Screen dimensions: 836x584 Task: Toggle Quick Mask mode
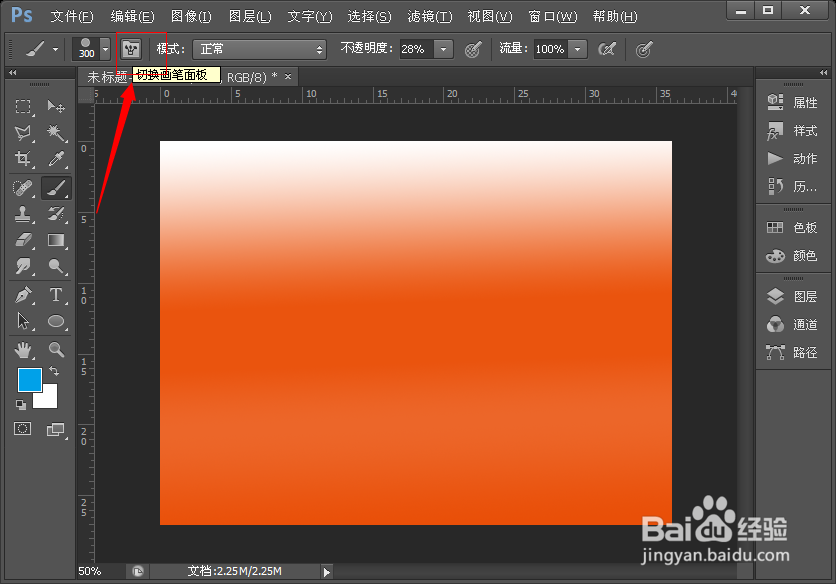(x=22, y=429)
